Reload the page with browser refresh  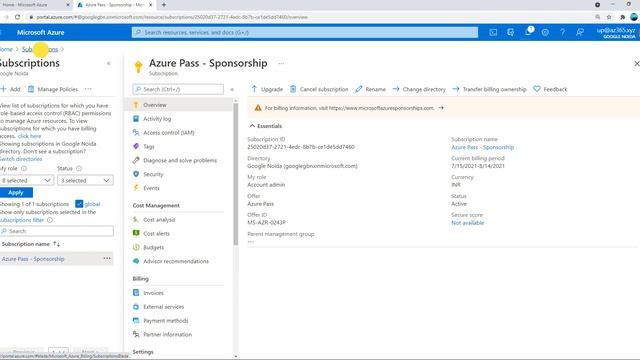(x=18, y=17)
